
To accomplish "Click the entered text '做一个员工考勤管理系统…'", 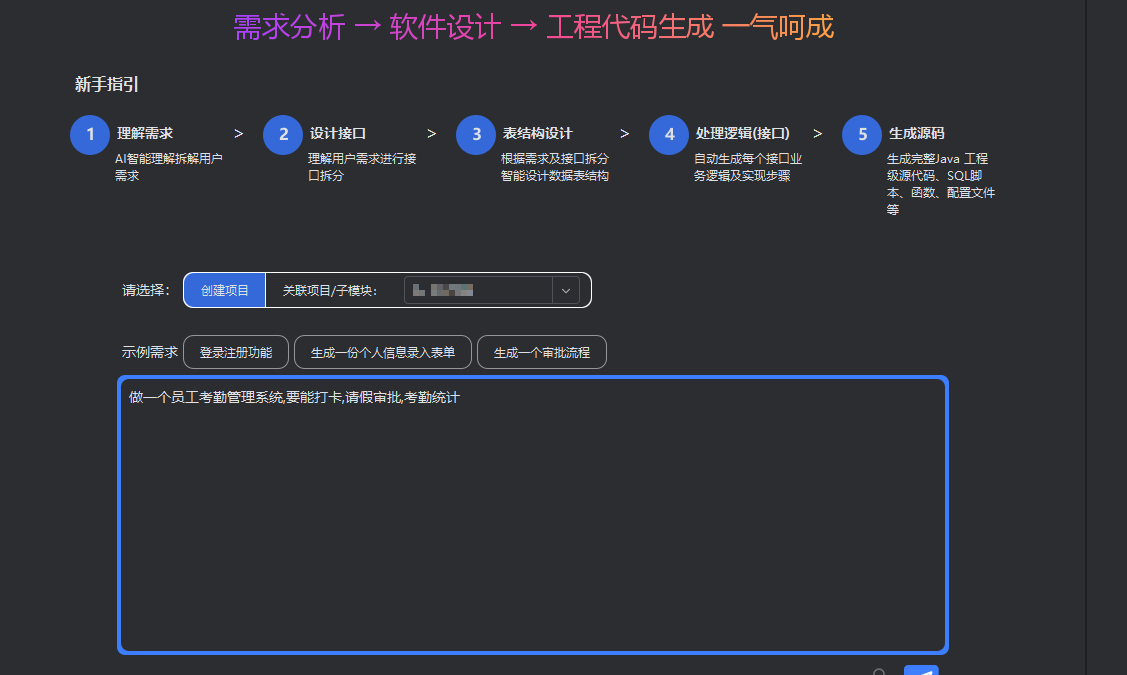I will tap(294, 398).
